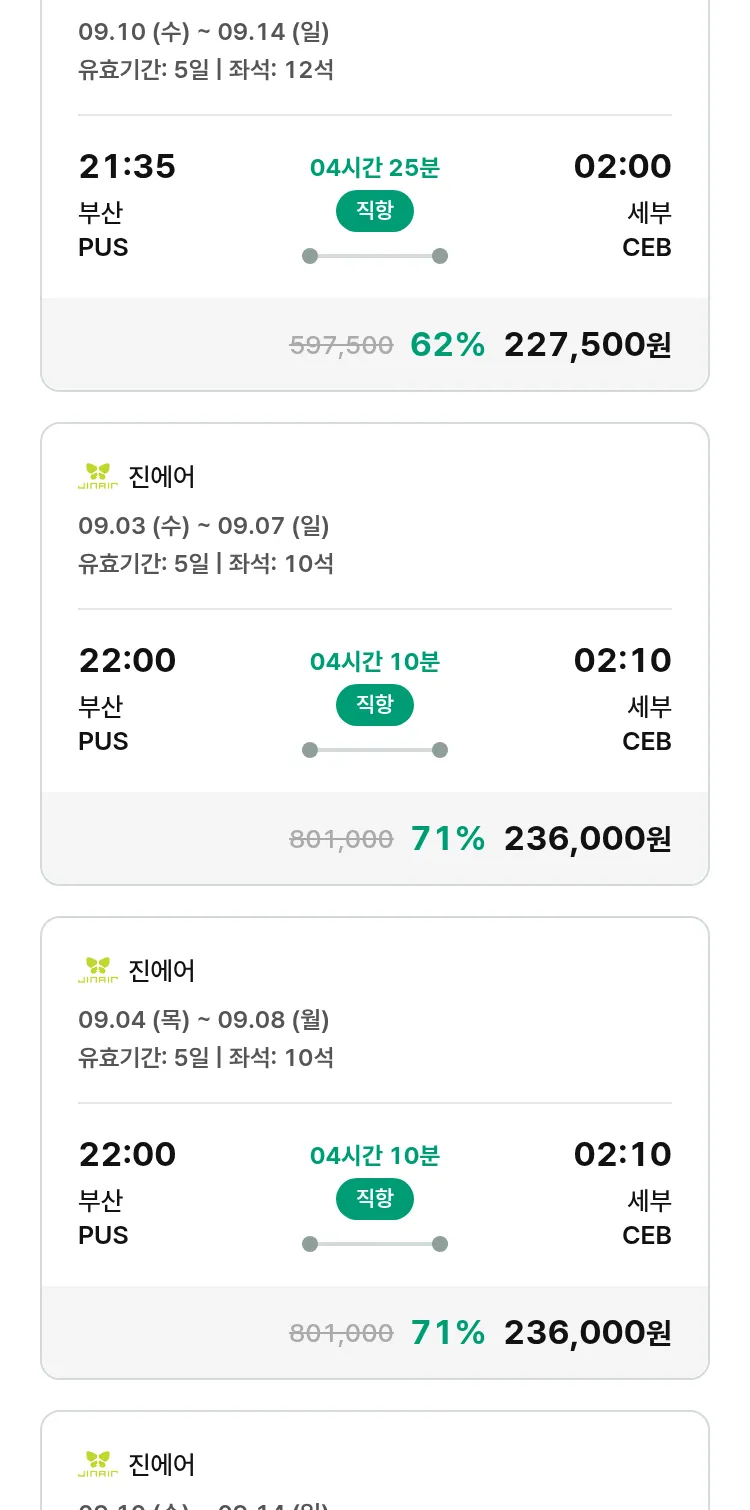The width and height of the screenshot is (750, 1510).
Task: Click the 21:35 departure time
Action: click(x=127, y=166)
